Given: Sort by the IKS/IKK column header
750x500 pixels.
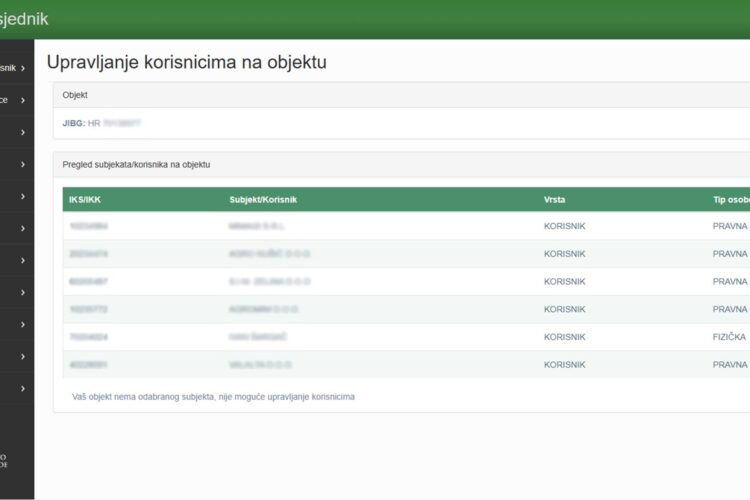Looking at the screenshot, I should (x=85, y=199).
